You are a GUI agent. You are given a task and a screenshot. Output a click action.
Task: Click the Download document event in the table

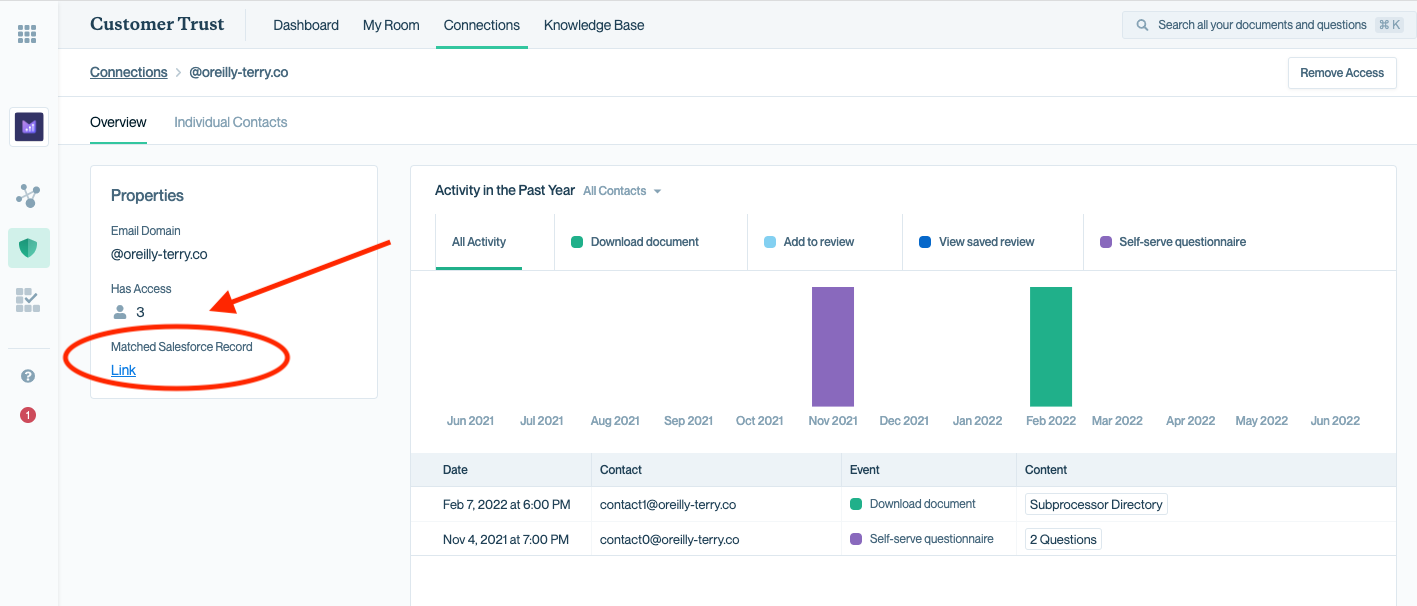pos(923,504)
